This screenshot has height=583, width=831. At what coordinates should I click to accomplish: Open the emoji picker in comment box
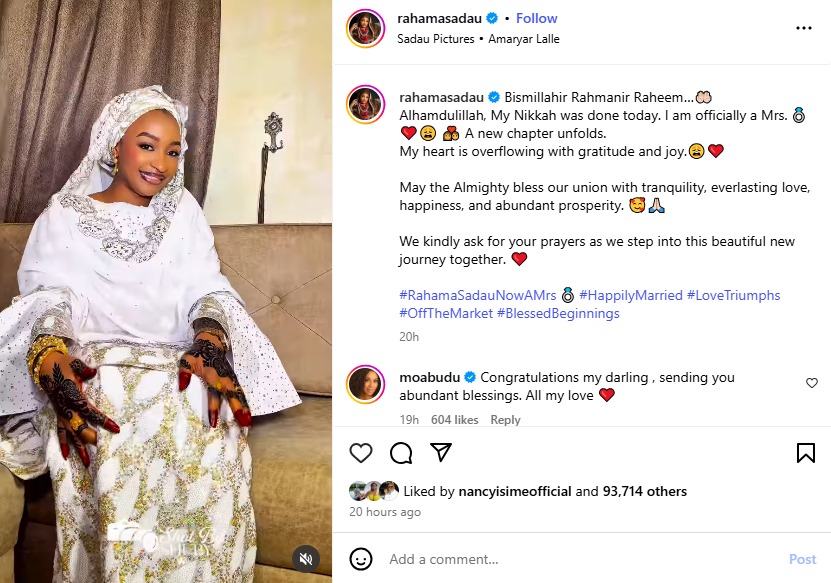click(361, 559)
